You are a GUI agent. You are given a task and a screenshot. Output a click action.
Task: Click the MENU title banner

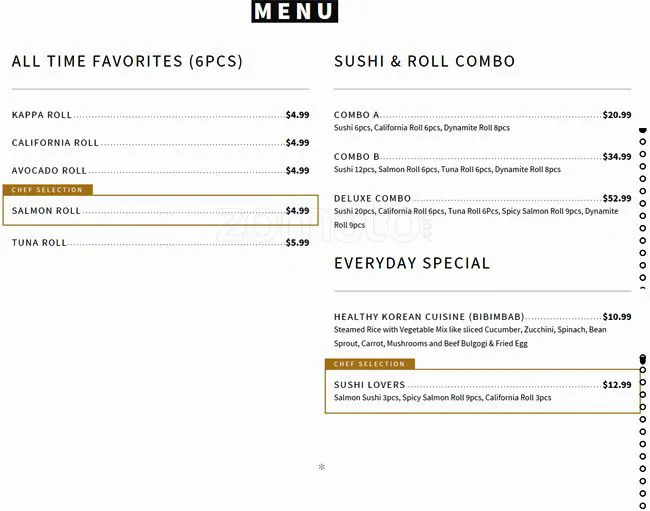coord(295,12)
